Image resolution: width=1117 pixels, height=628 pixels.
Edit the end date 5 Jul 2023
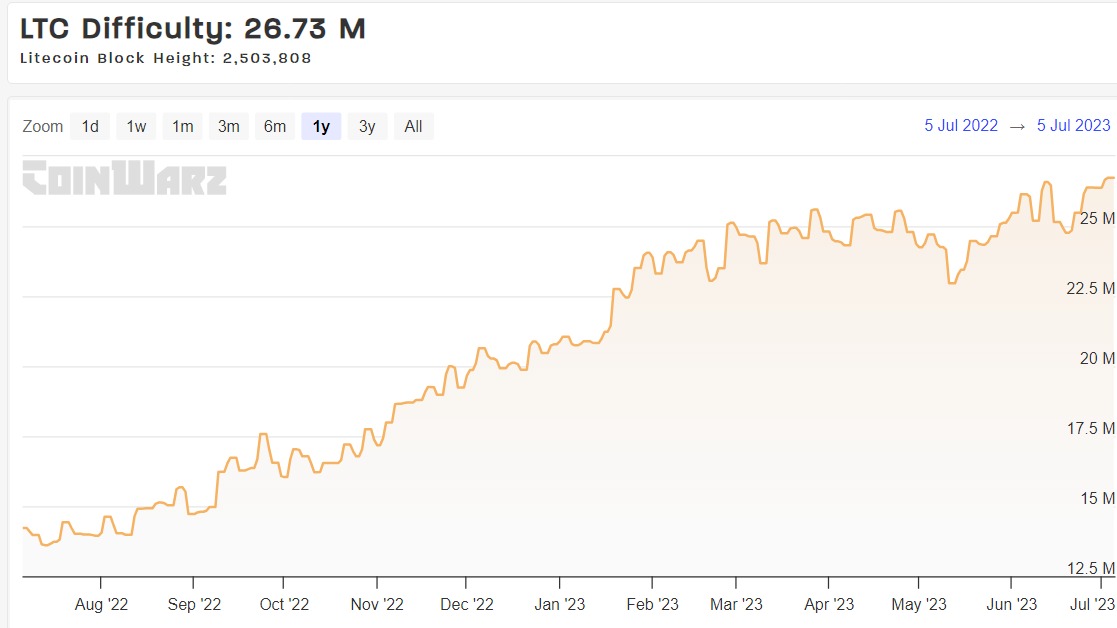(1074, 125)
